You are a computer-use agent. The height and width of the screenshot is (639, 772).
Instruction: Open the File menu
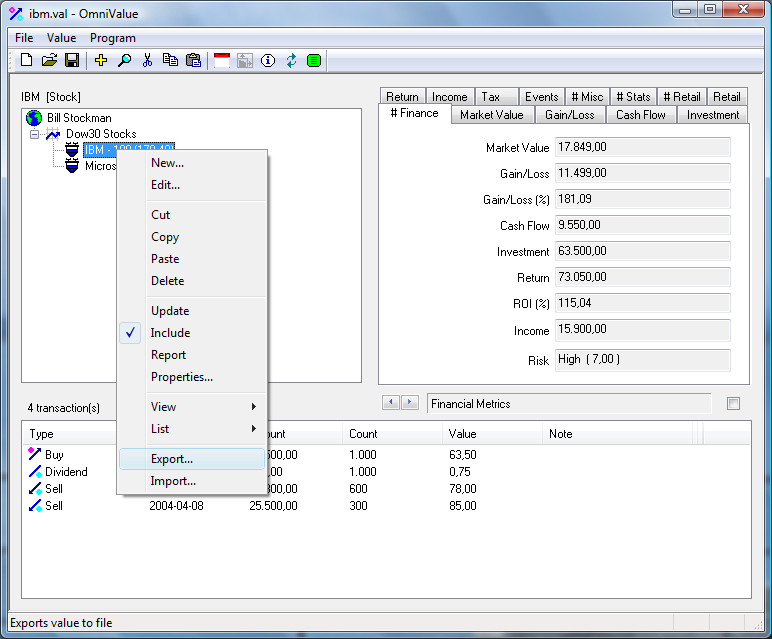[24, 38]
